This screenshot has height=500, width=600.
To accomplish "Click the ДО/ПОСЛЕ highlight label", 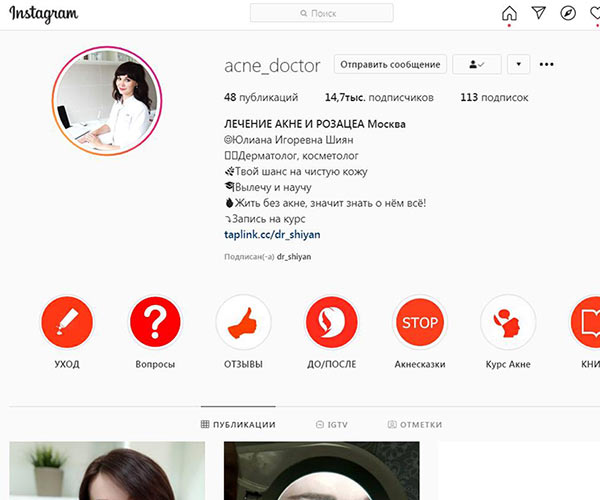I will pos(332,364).
